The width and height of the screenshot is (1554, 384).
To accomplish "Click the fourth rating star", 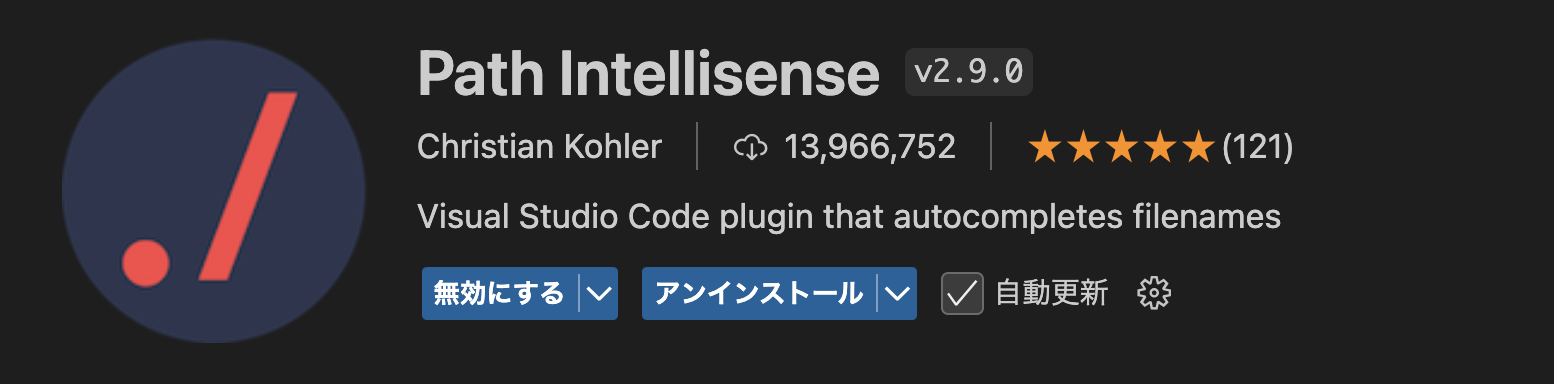I will pyautogui.click(x=1159, y=148).
